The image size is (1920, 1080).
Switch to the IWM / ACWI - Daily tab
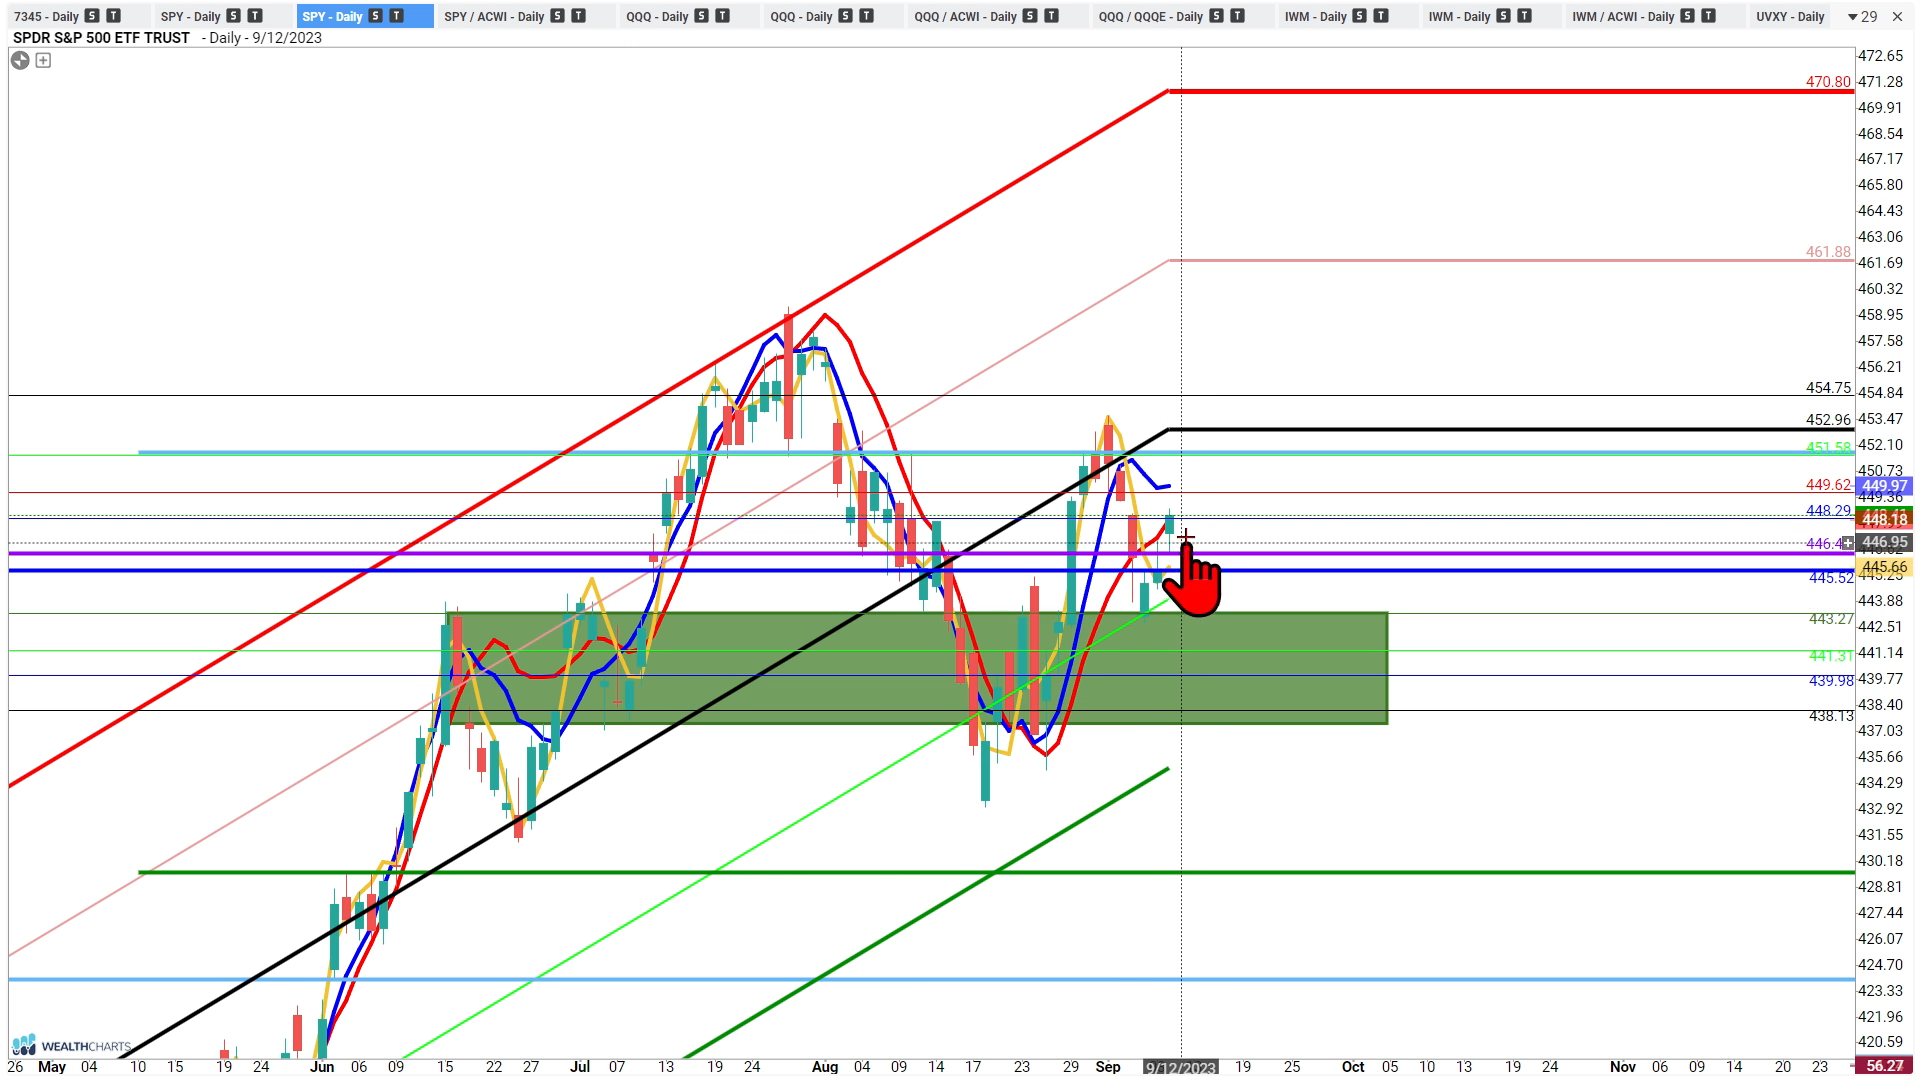click(x=1623, y=16)
